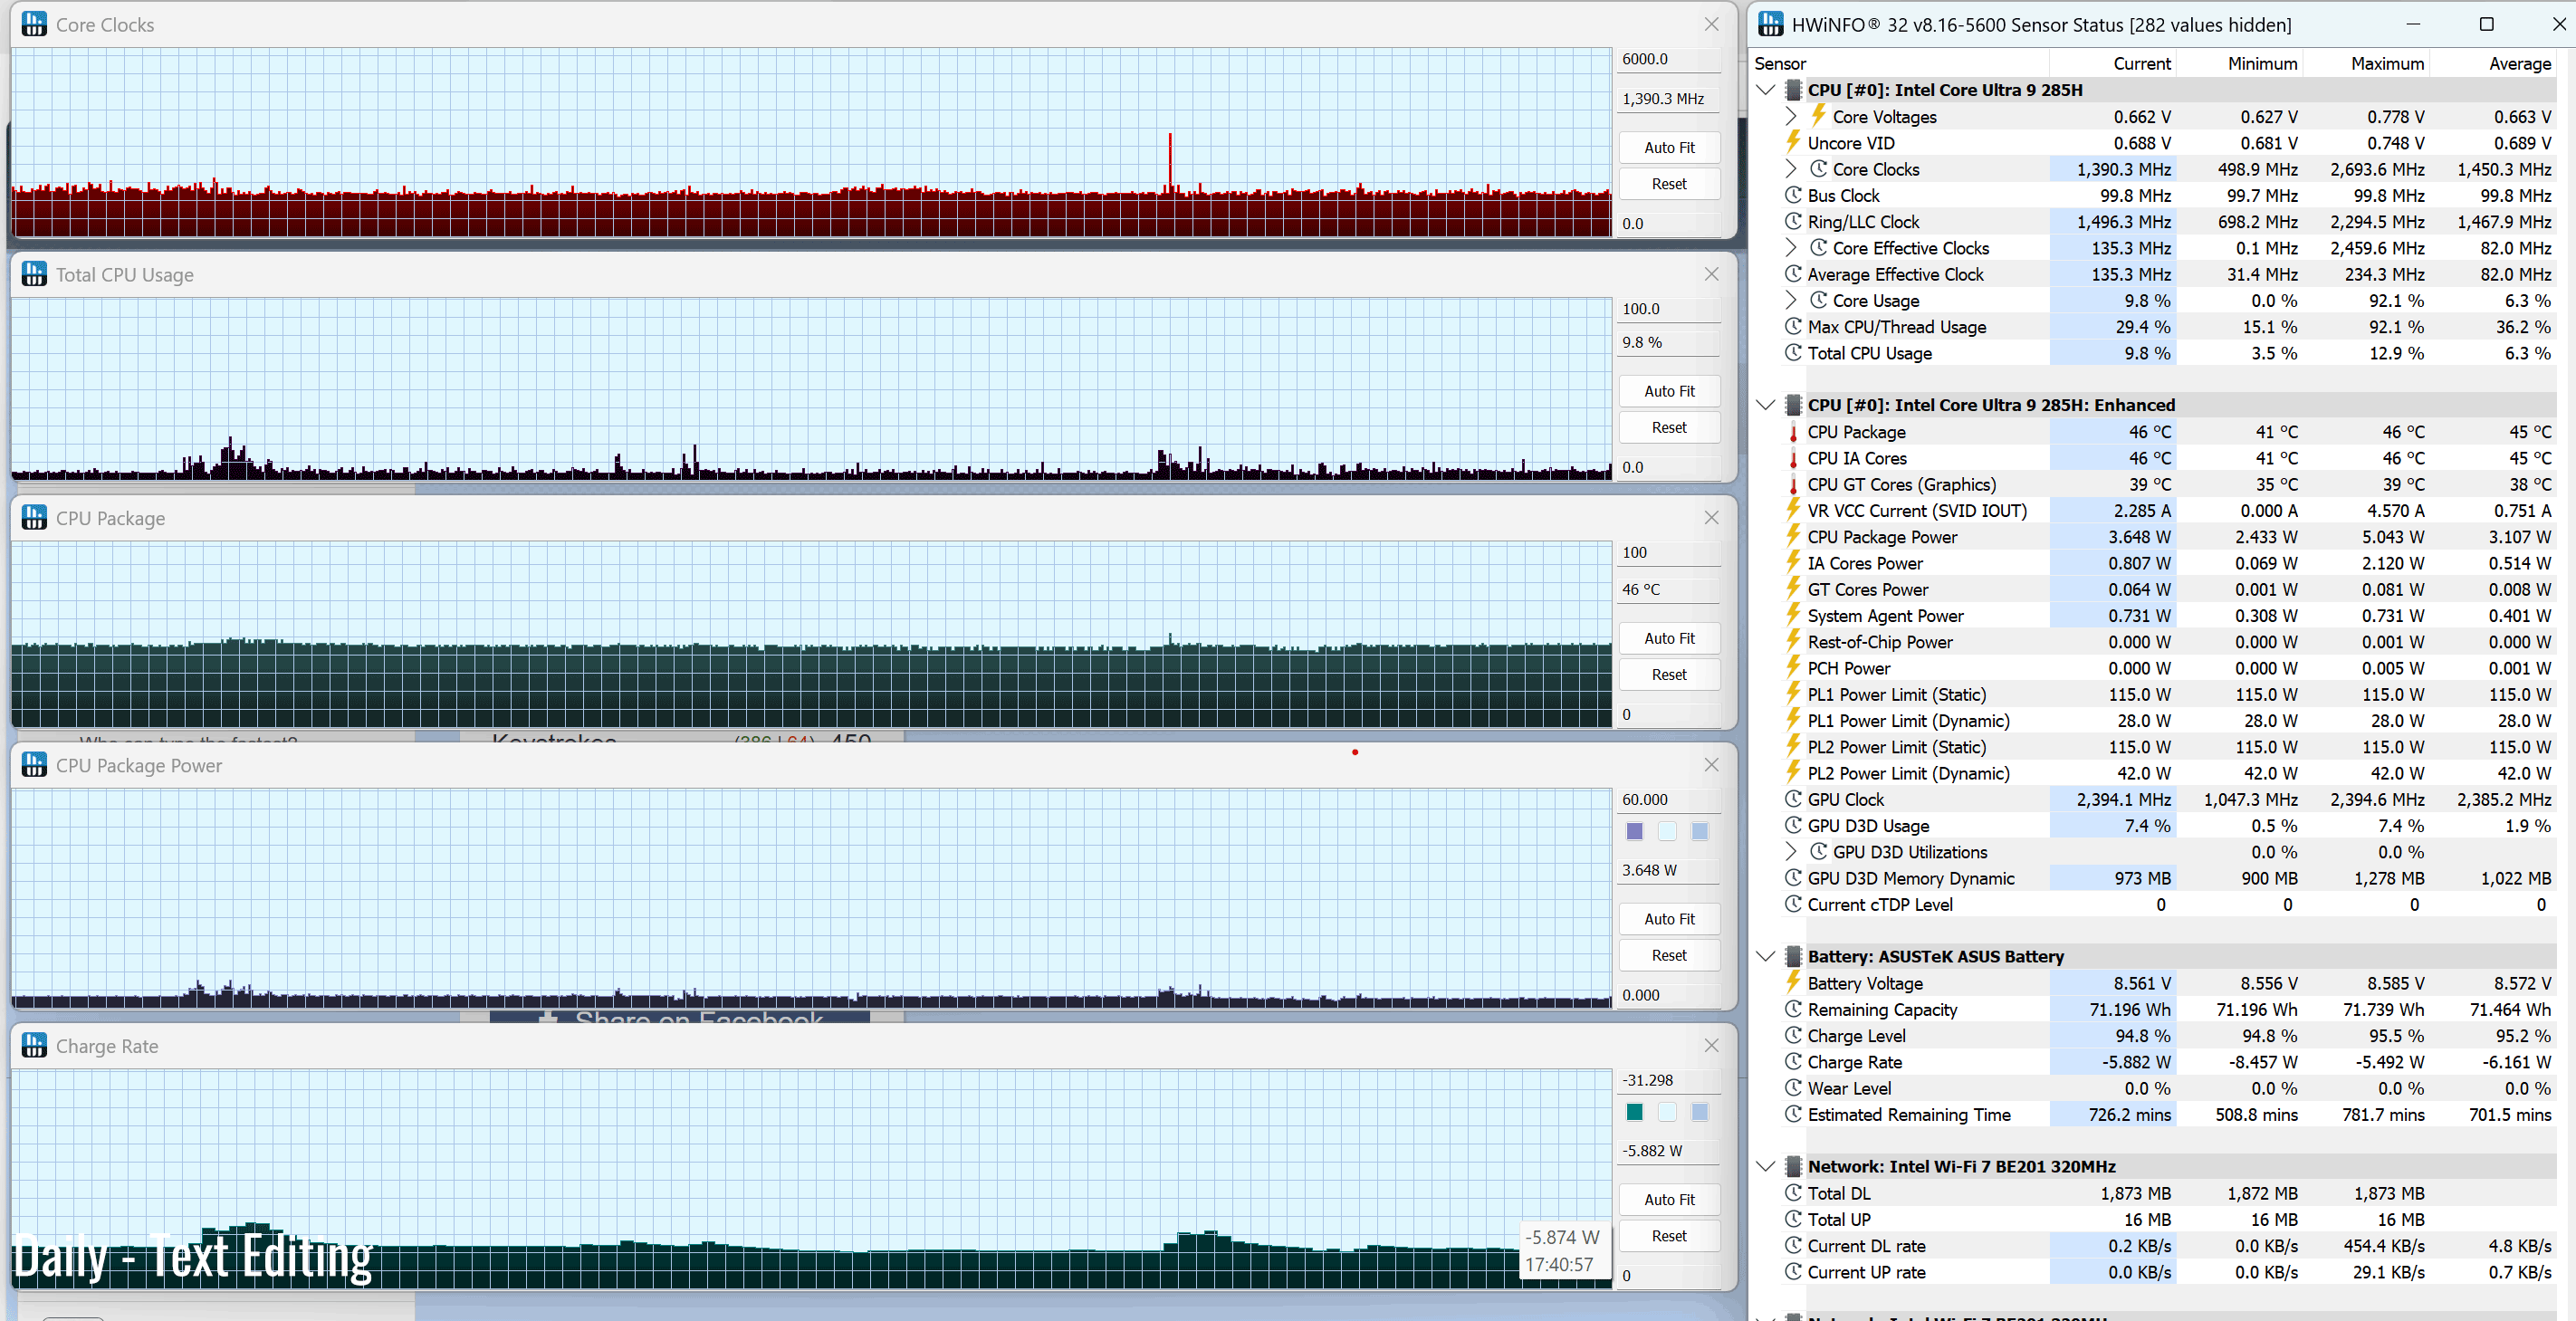Select the System Agent Power row
The height and width of the screenshot is (1321, 2576).
(2154, 616)
